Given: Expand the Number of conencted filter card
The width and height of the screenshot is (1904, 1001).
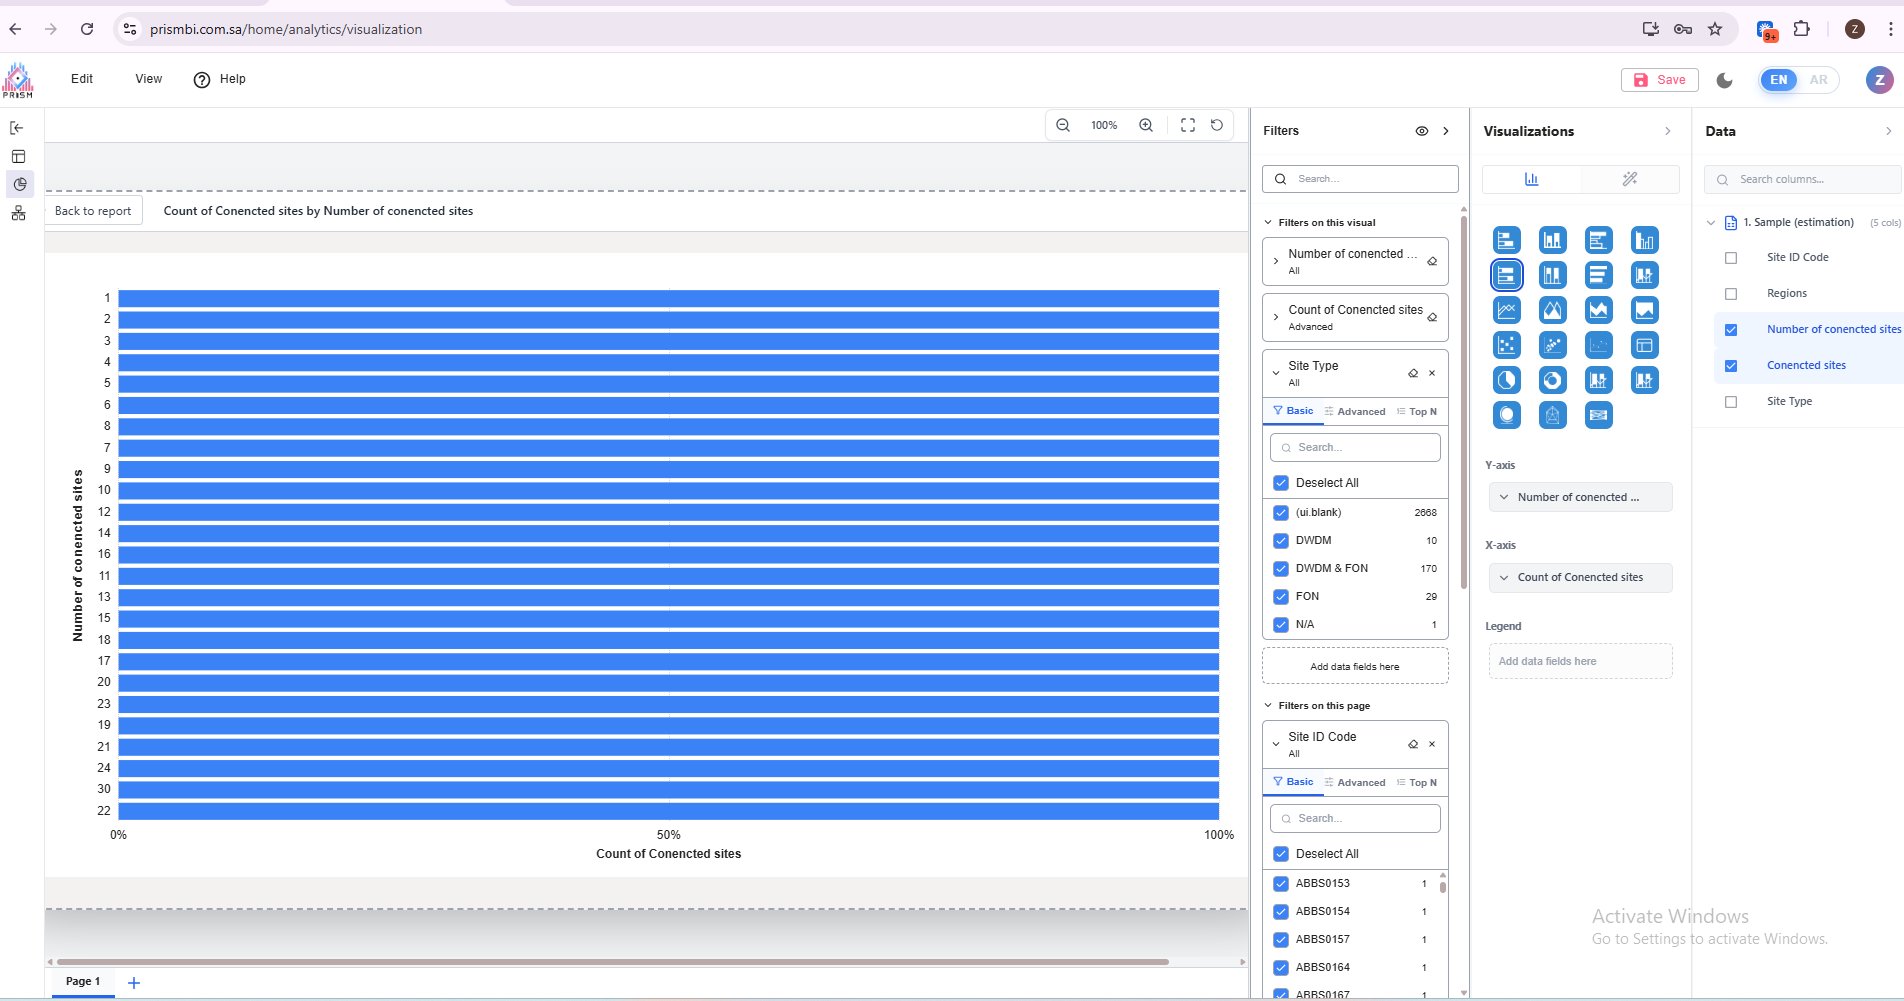Looking at the screenshot, I should coord(1276,261).
